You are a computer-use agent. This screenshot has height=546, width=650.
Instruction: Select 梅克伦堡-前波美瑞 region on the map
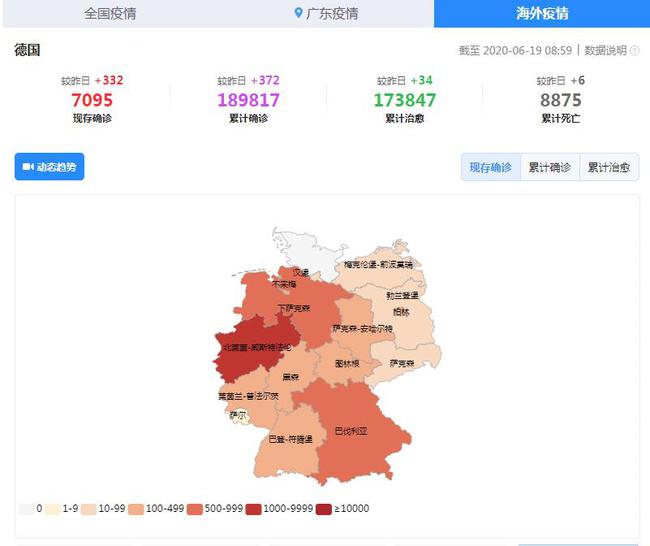click(x=378, y=265)
